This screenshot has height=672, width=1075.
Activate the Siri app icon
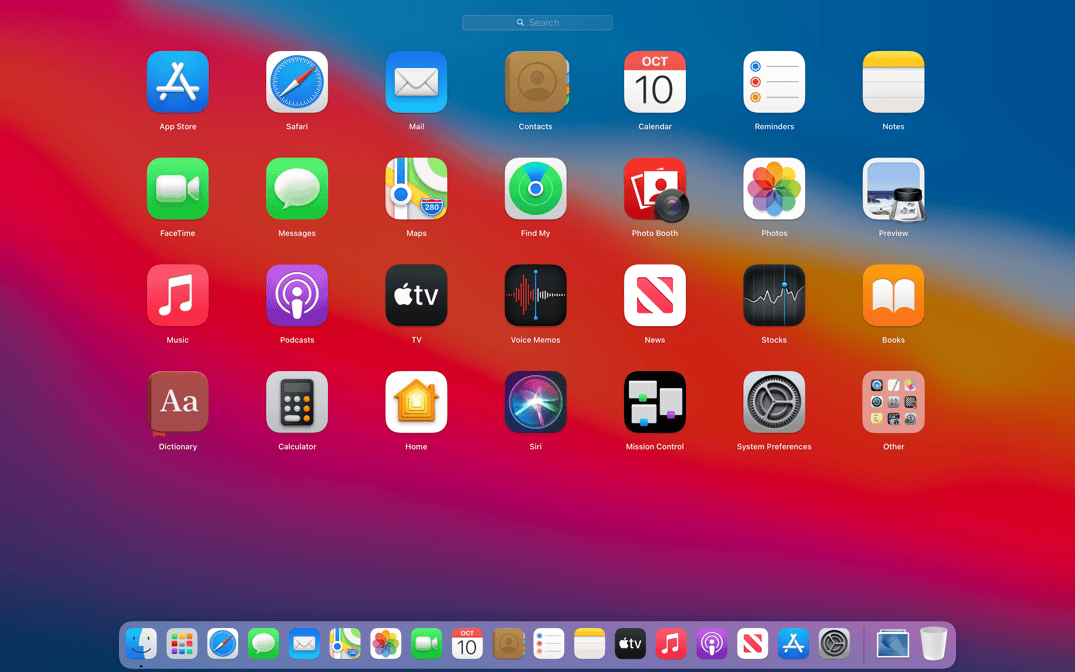click(x=535, y=403)
